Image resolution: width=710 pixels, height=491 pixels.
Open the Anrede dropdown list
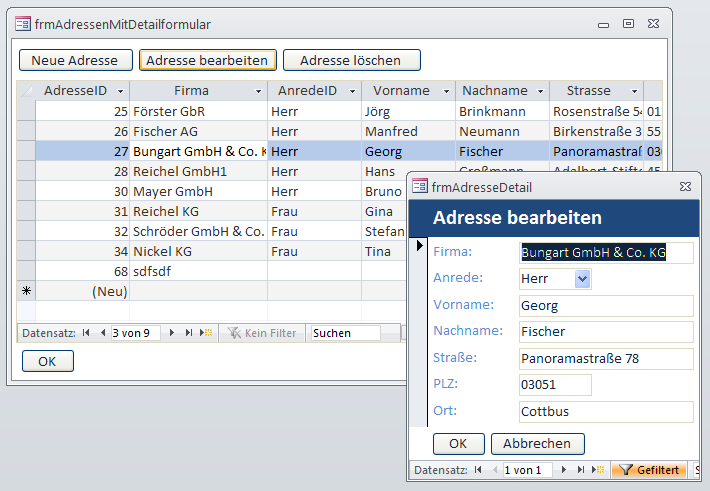click(x=583, y=279)
